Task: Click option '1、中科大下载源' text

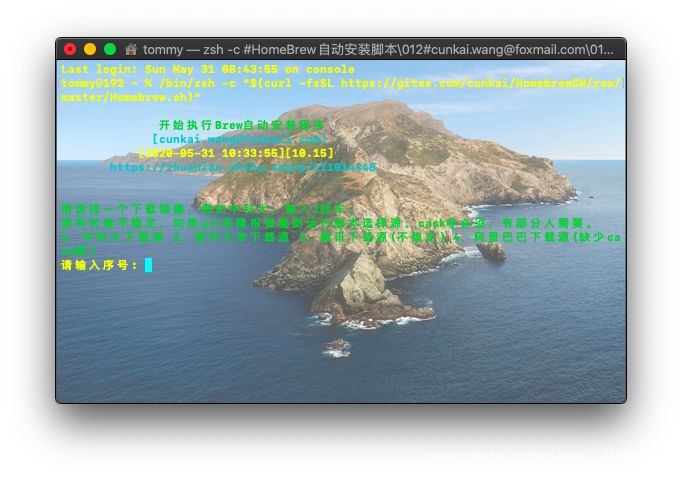Action: pos(112,237)
